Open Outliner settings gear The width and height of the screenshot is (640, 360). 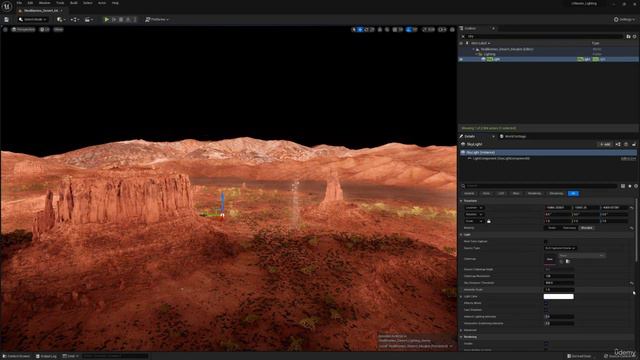point(634,36)
